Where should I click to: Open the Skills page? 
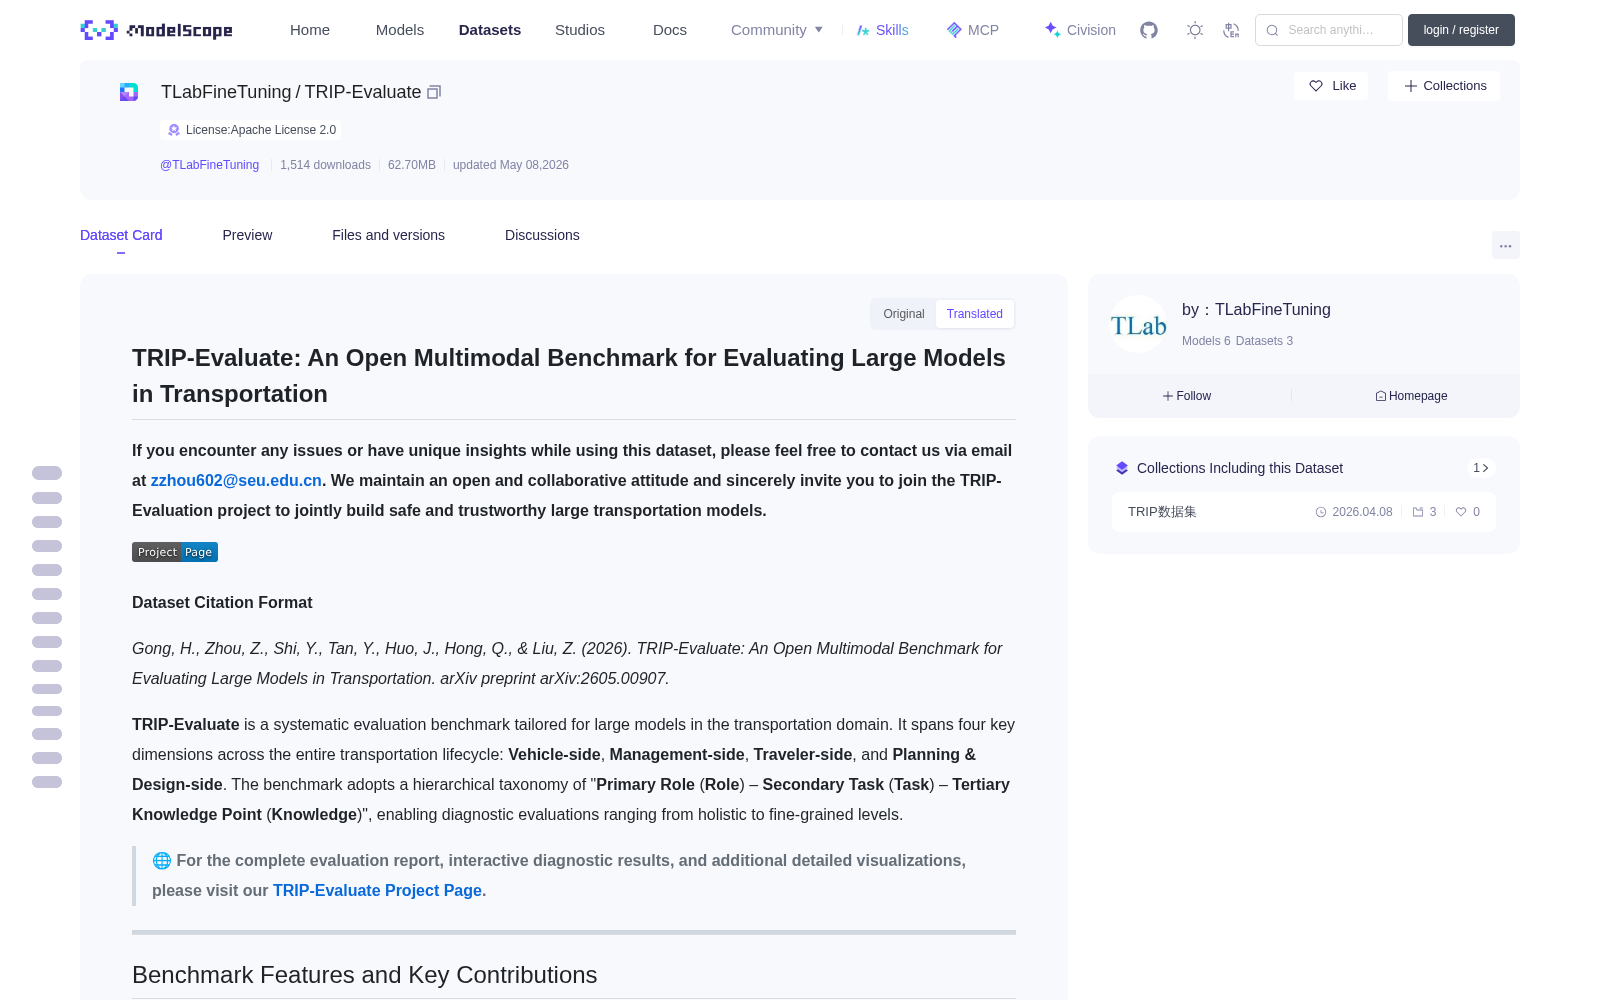click(x=883, y=30)
